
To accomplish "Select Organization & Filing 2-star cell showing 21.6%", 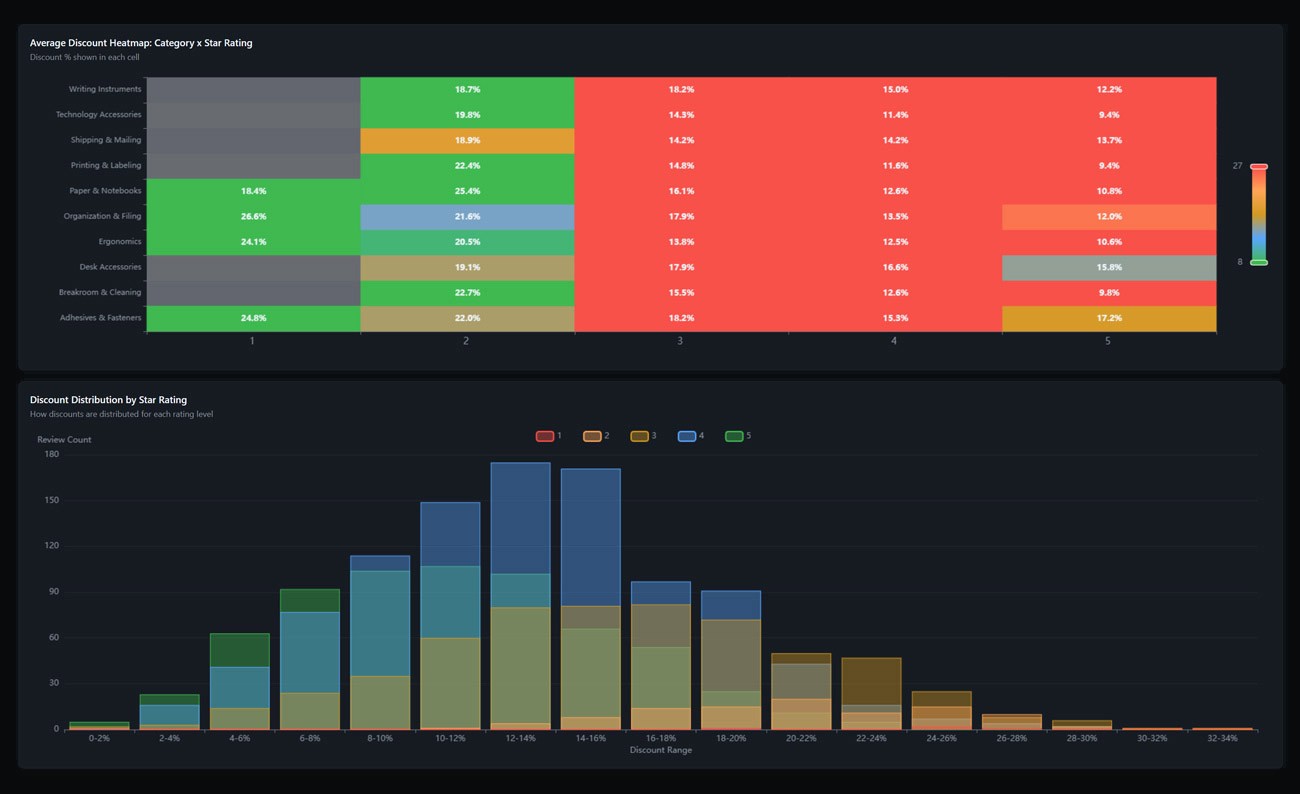I will (x=467, y=216).
